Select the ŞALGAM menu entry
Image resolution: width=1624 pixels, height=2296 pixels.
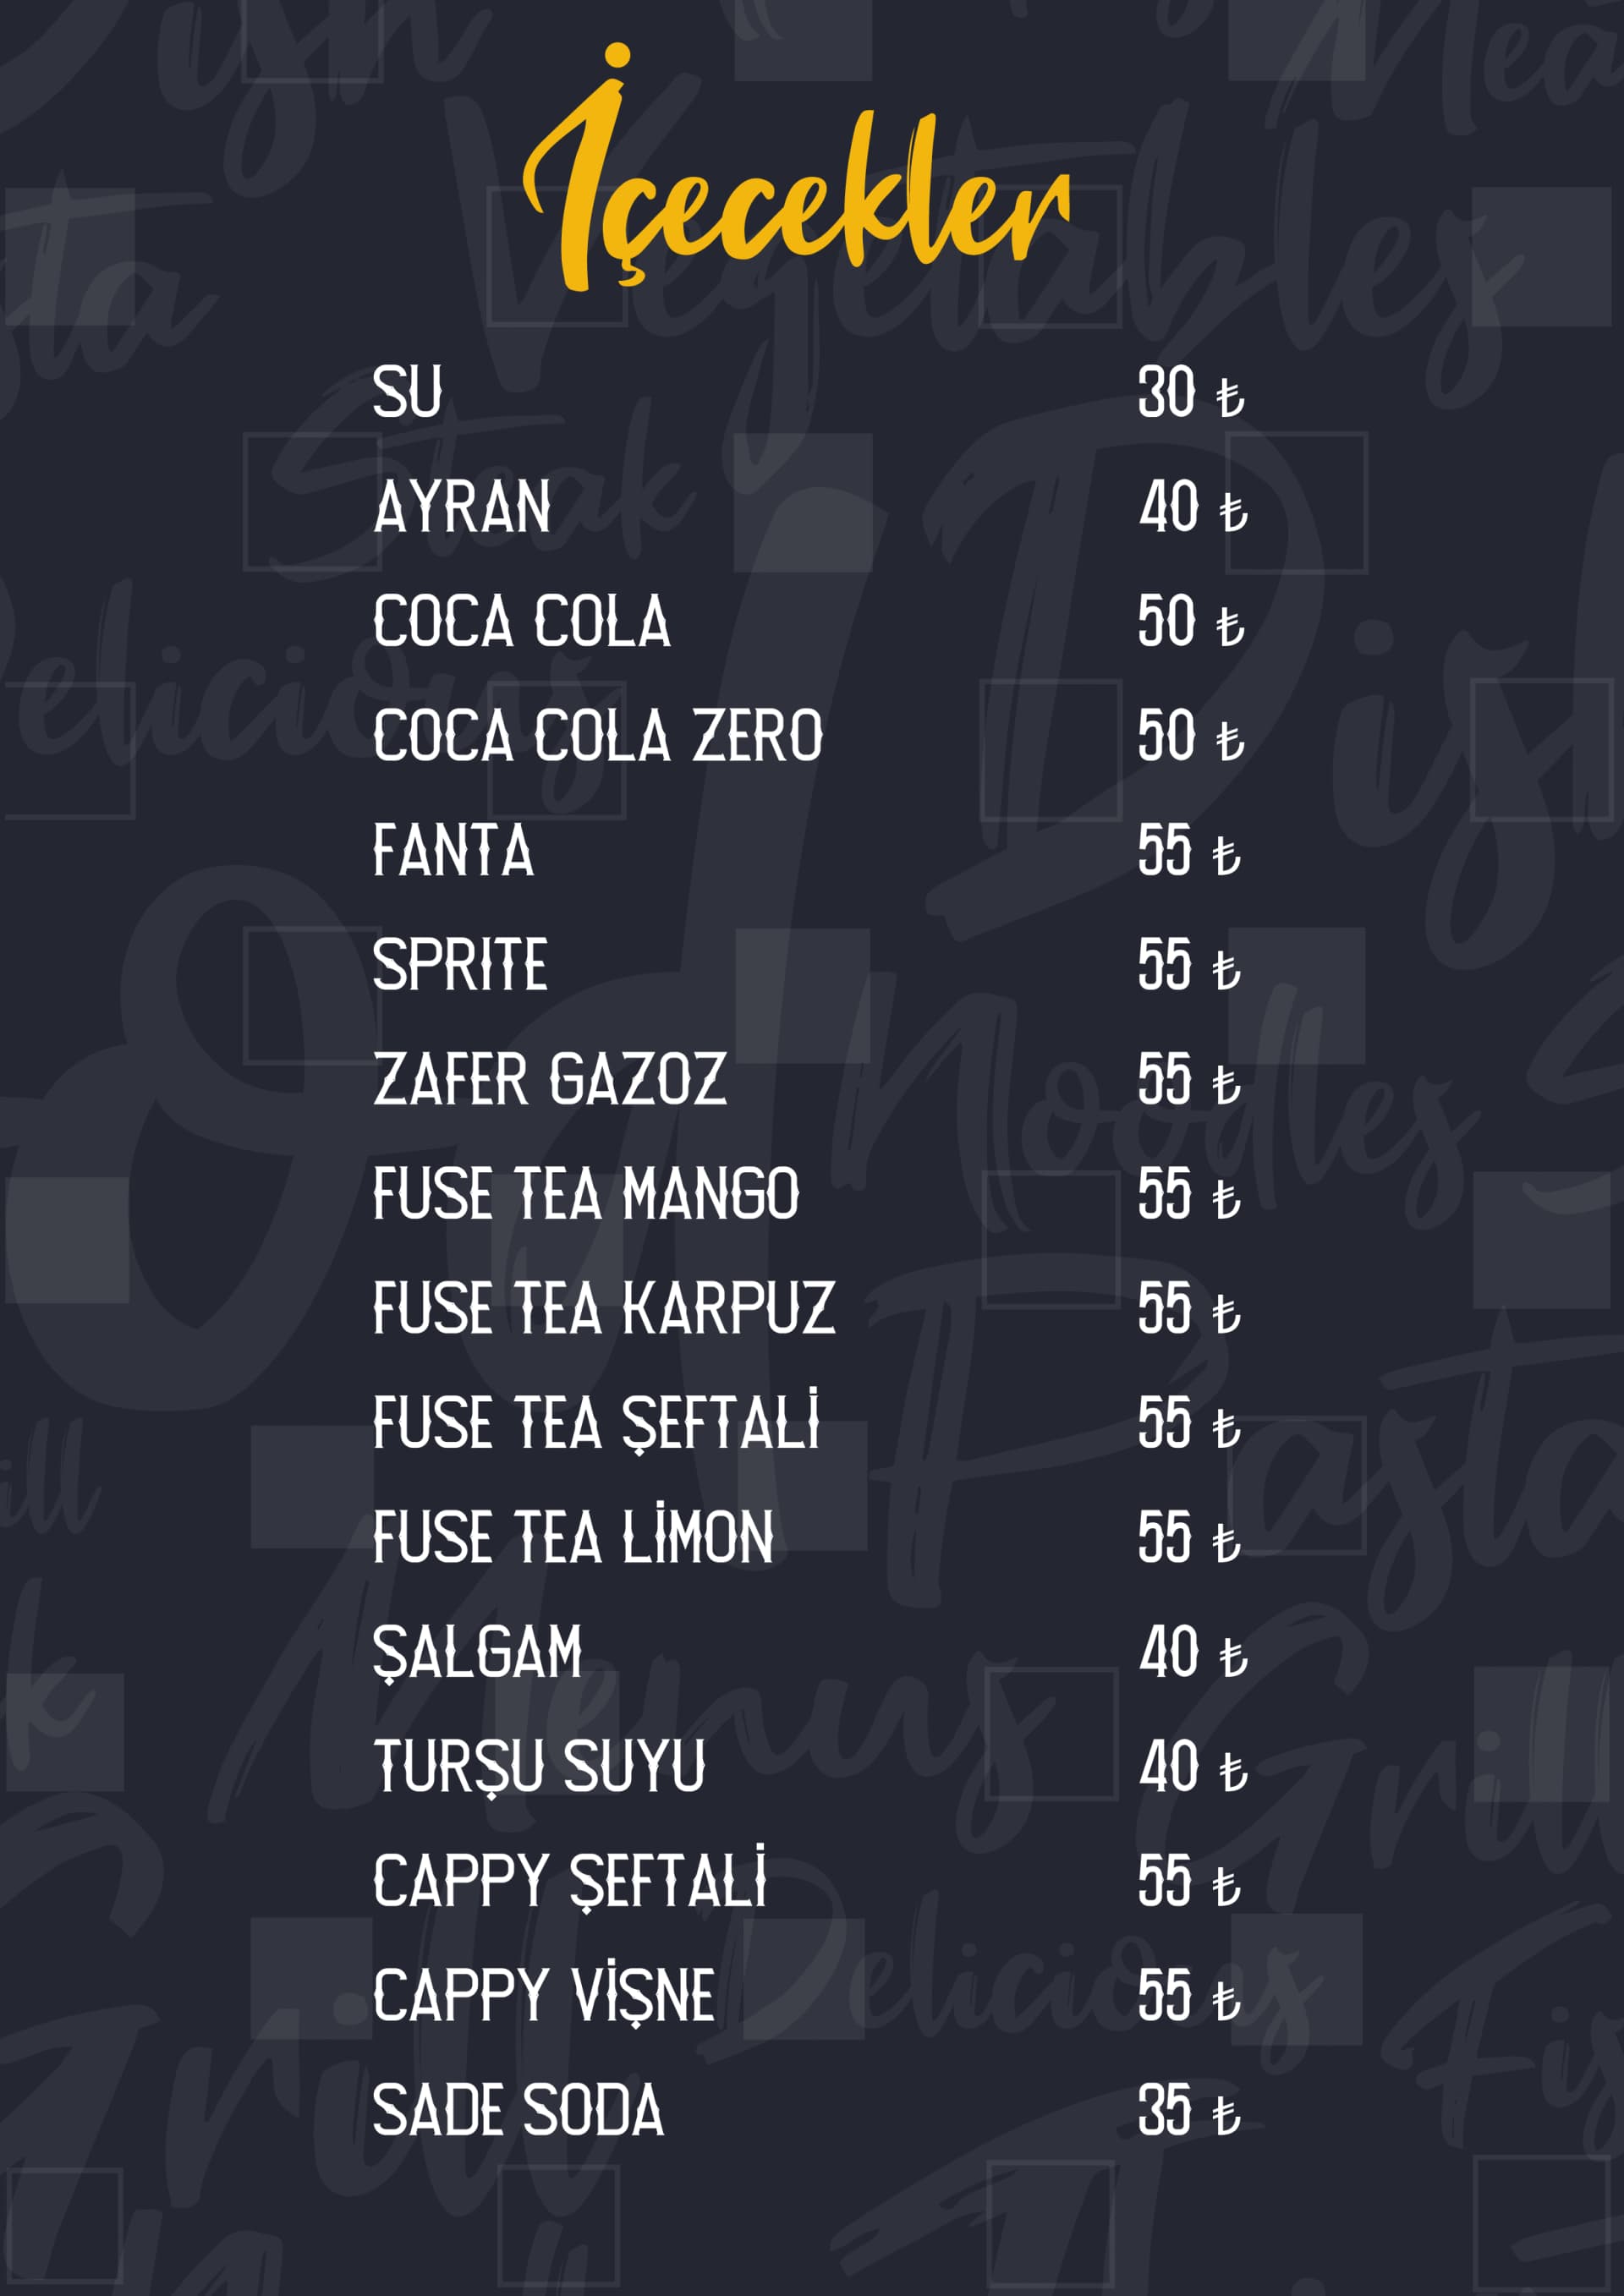point(477,1652)
